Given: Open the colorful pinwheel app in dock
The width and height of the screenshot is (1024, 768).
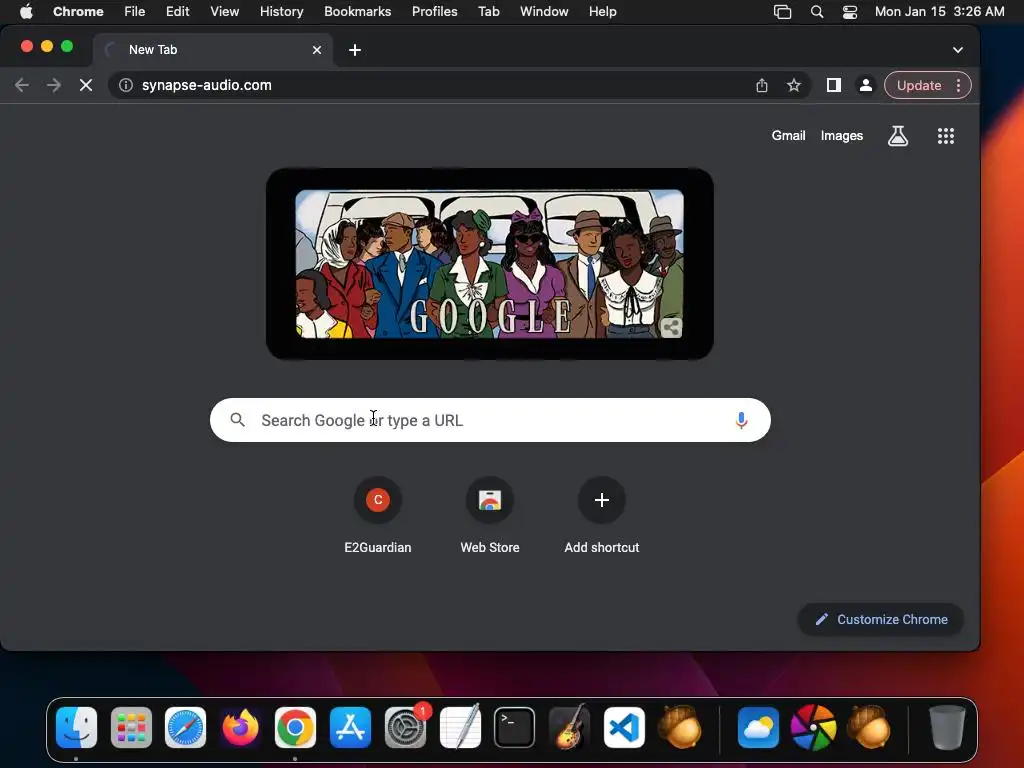Looking at the screenshot, I should (x=813, y=727).
